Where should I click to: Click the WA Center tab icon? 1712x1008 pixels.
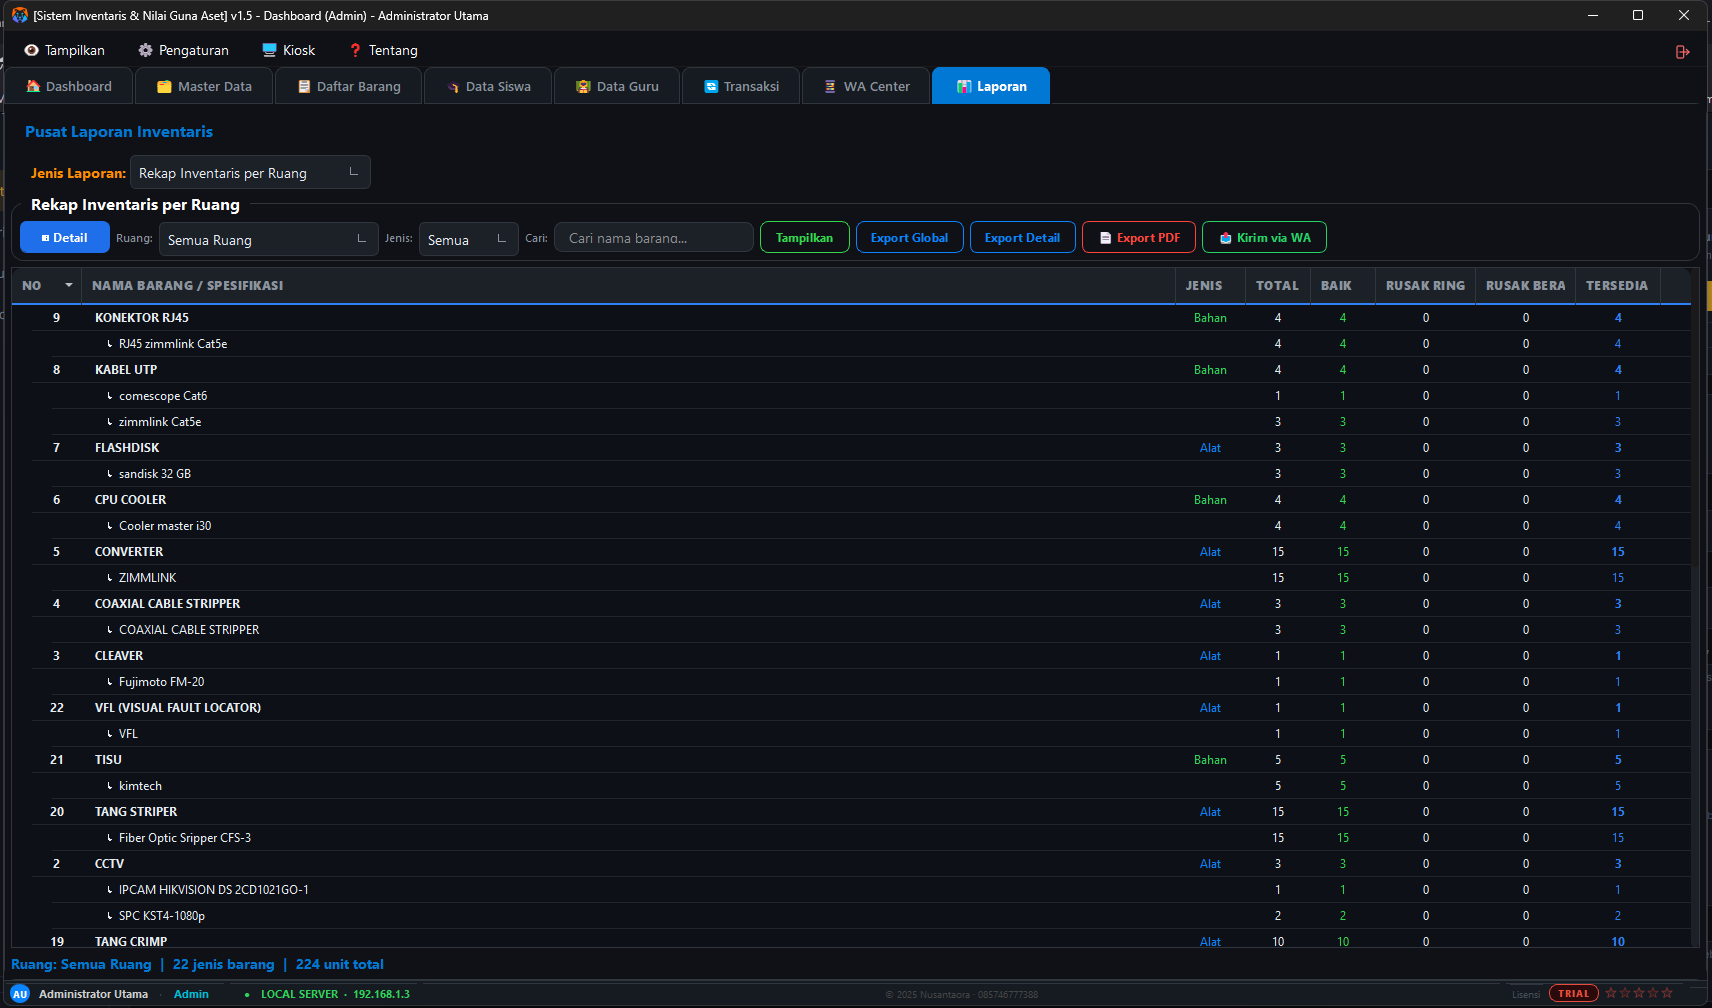830,87
